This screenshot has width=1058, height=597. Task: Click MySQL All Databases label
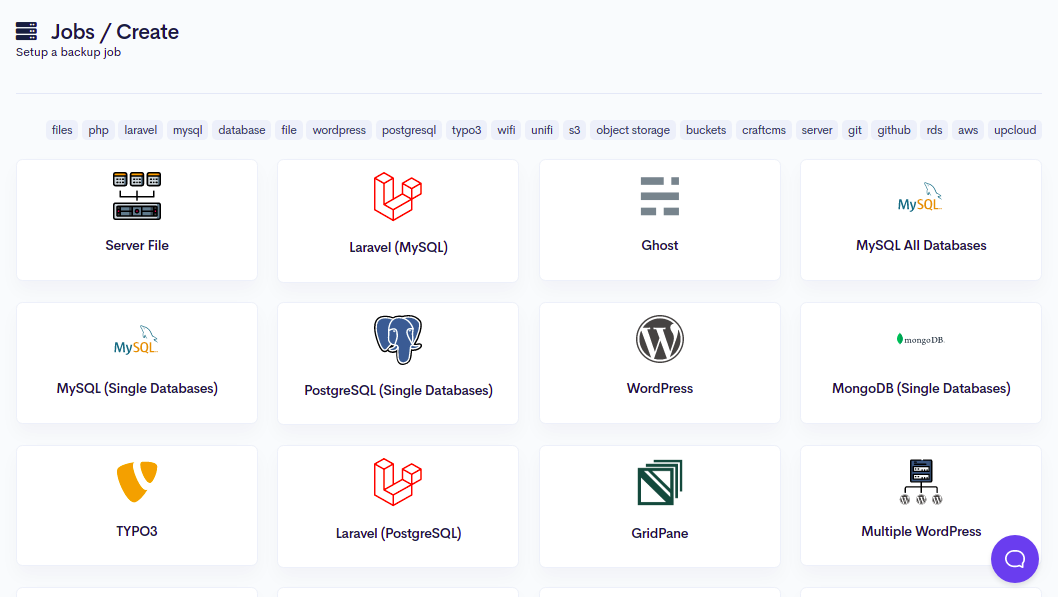921,246
